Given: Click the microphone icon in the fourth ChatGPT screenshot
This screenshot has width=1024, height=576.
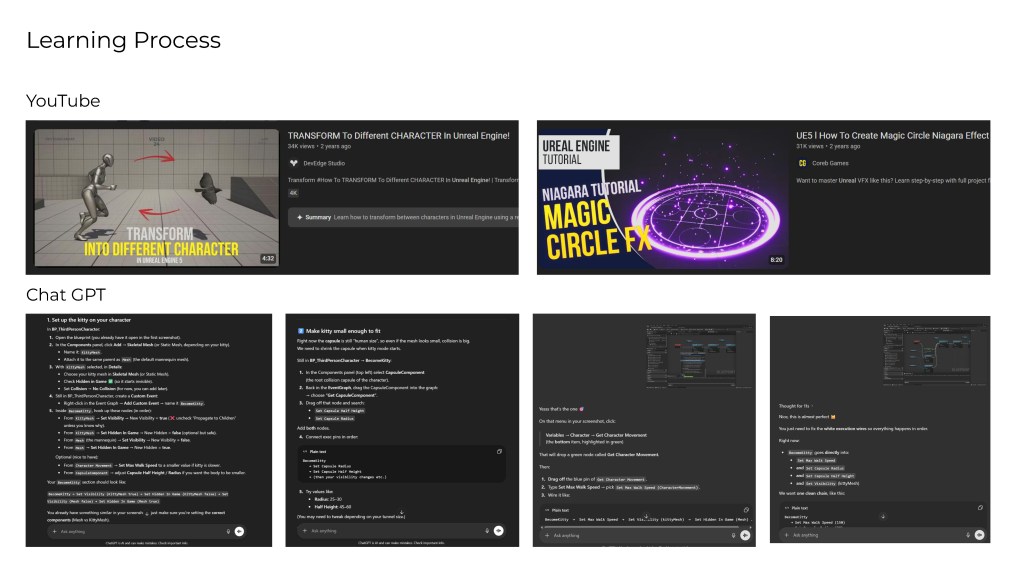Looking at the screenshot, I should (x=967, y=535).
